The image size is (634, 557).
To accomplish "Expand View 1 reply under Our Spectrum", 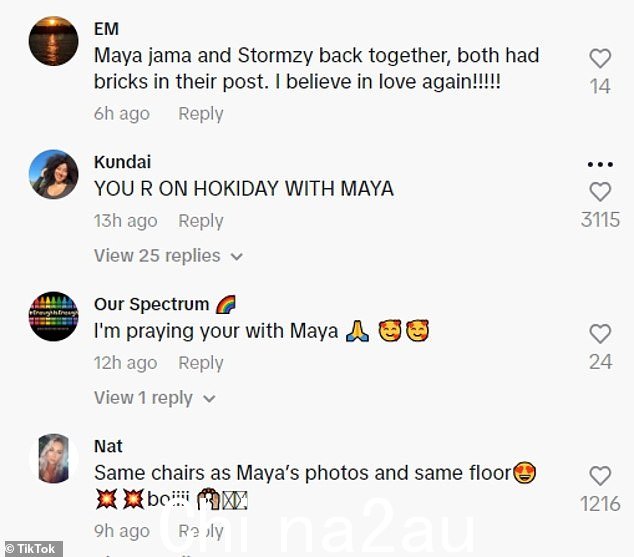I will click(154, 398).
